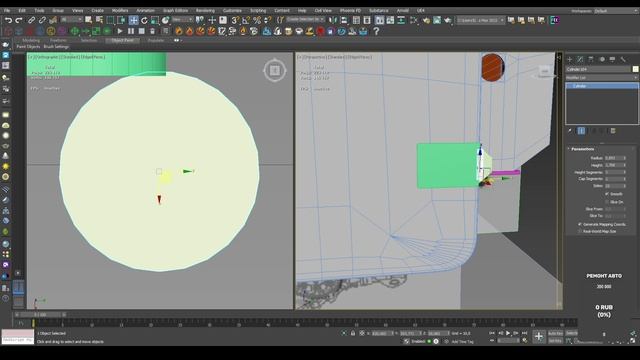The image size is (640, 360).
Task: Open the named selection sets dropdown
Action: tap(305, 20)
